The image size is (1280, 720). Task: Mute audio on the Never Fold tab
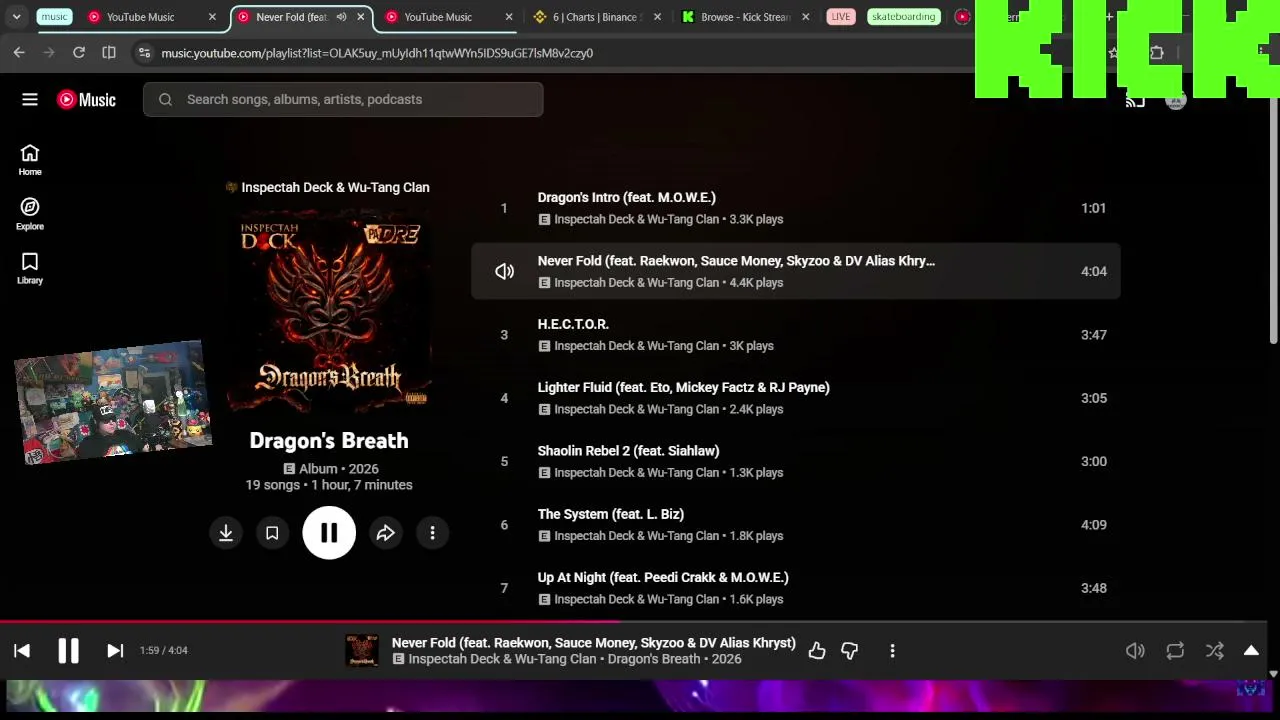point(342,17)
